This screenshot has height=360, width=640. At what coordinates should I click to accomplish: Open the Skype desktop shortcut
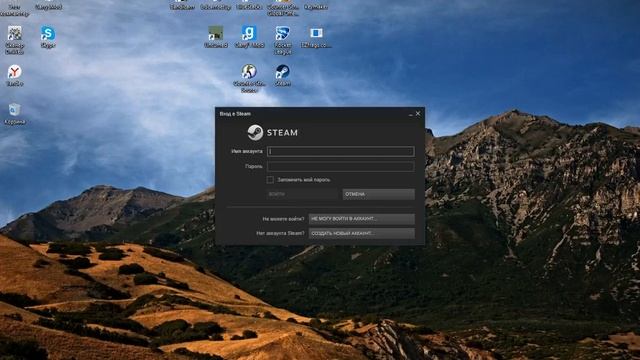point(48,37)
